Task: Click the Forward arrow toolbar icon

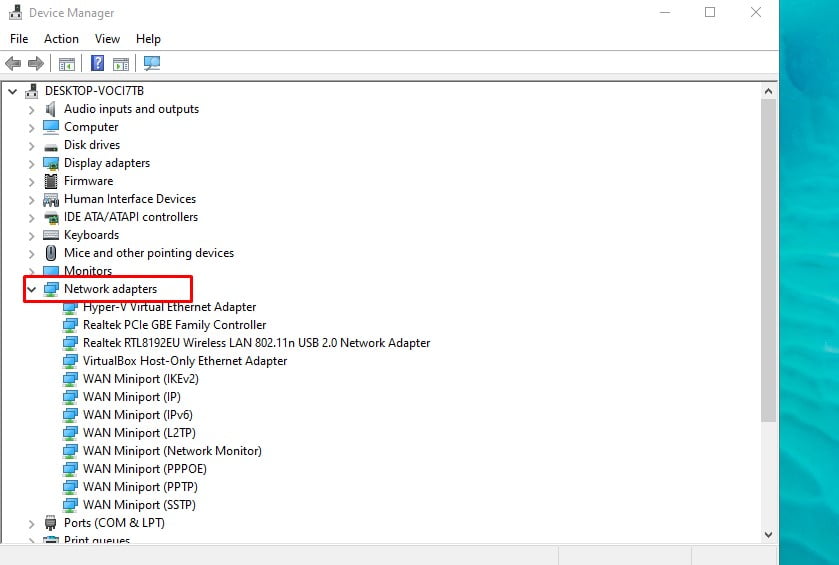Action: click(x=36, y=64)
